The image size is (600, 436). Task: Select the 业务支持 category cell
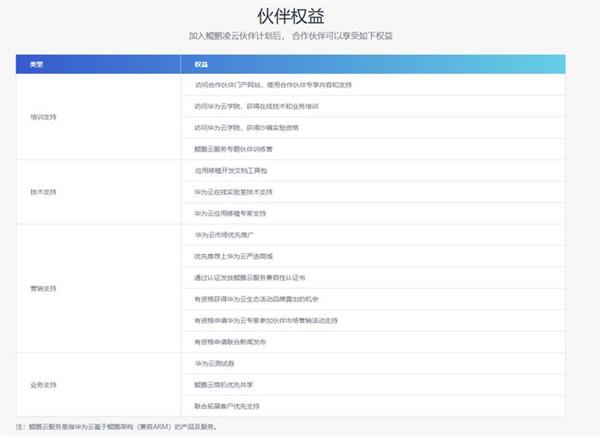[x=44, y=384]
